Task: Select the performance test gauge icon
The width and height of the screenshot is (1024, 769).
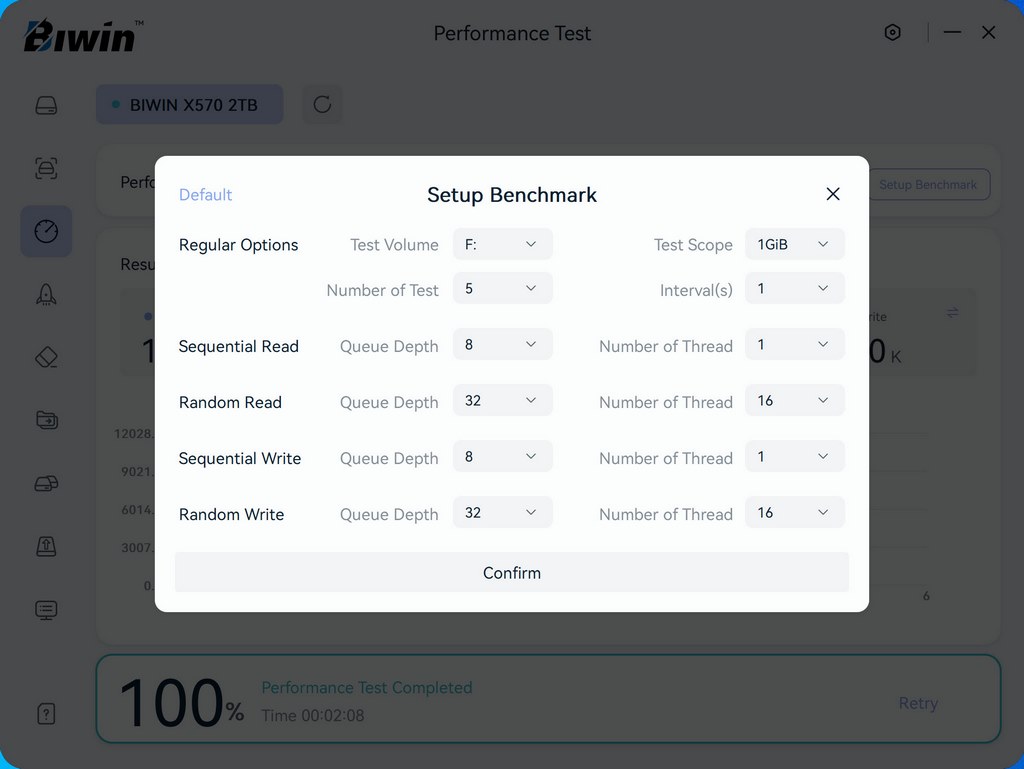Action: pos(46,231)
